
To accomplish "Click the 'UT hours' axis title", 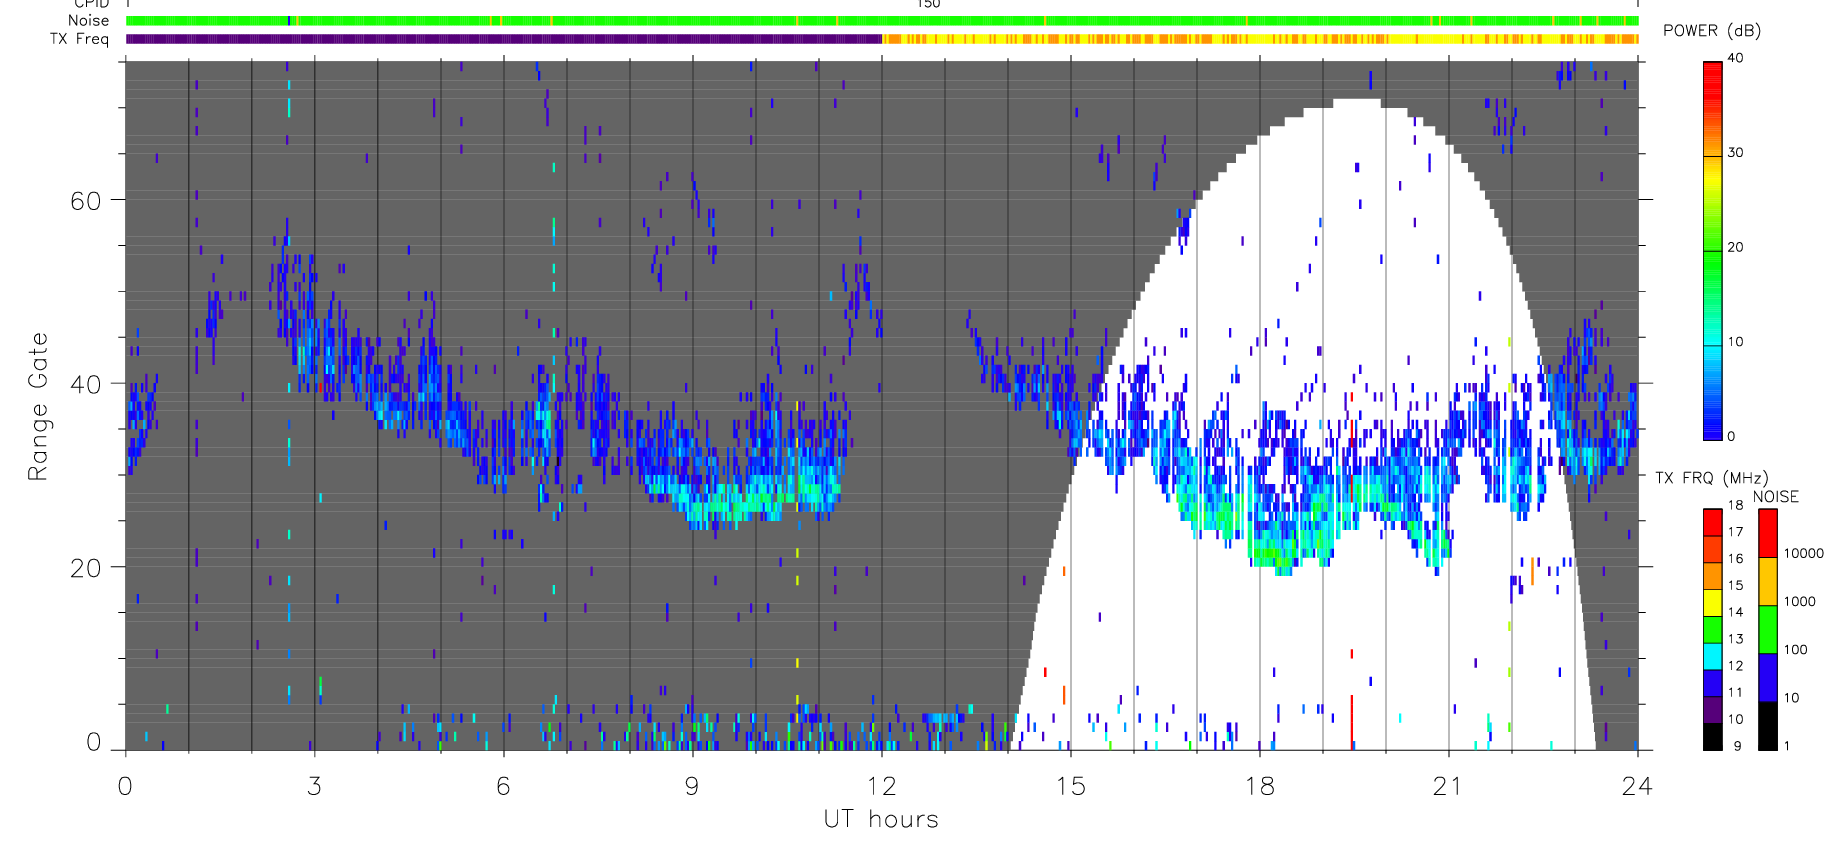I will point(881,819).
